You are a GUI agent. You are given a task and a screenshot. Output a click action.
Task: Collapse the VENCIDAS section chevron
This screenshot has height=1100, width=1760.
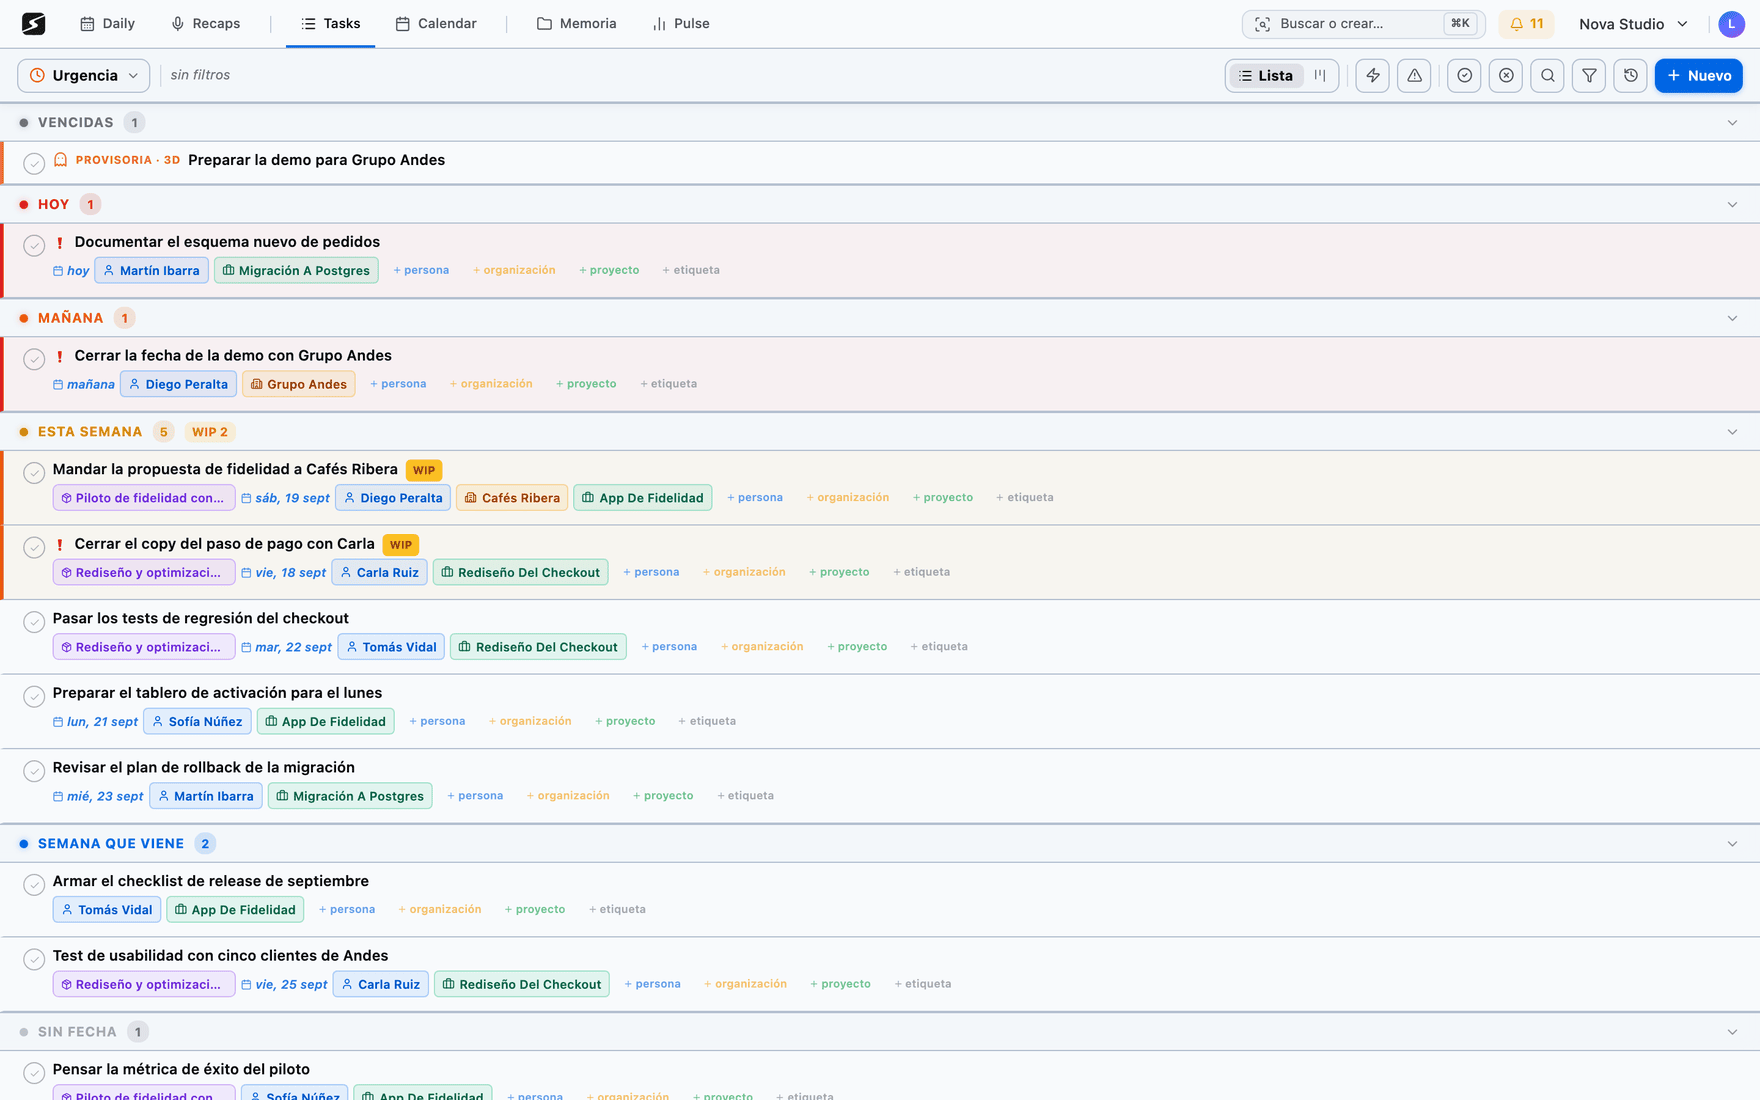point(1732,123)
